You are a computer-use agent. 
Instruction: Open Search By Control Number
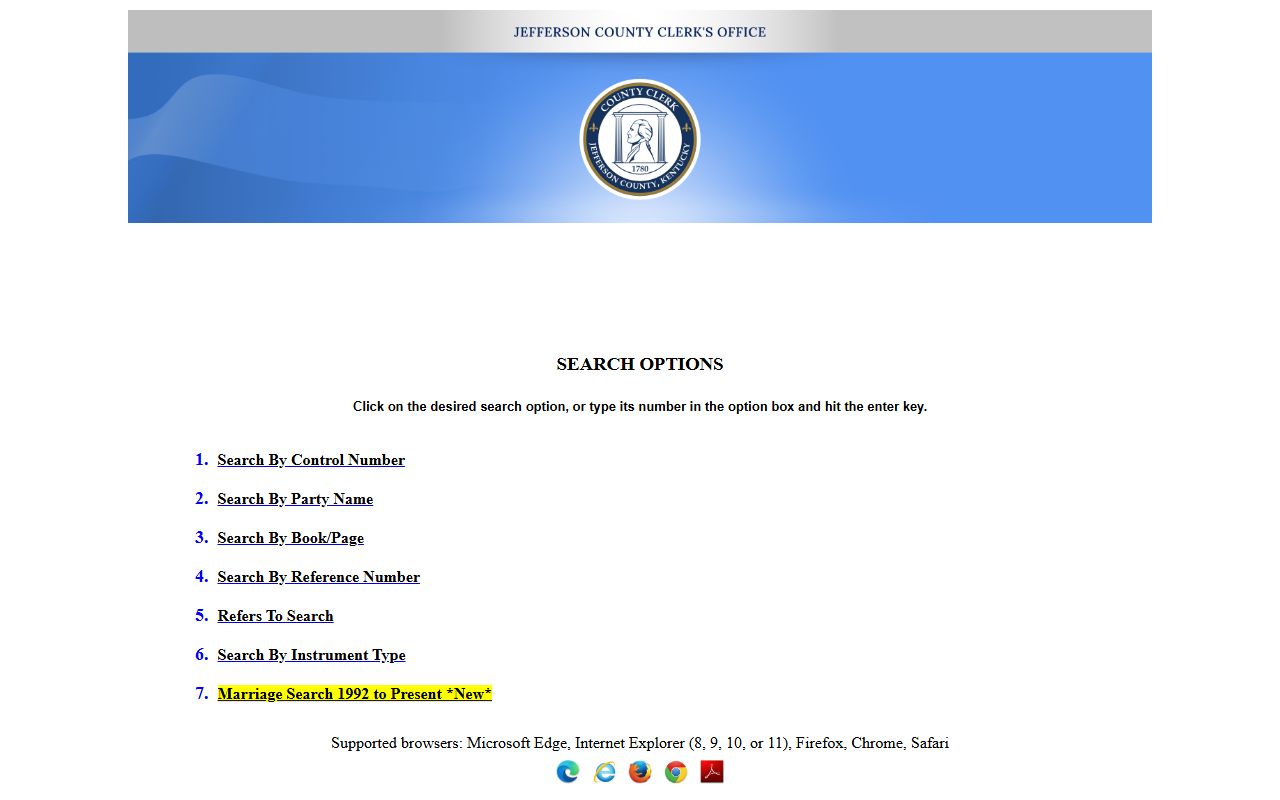tap(311, 460)
